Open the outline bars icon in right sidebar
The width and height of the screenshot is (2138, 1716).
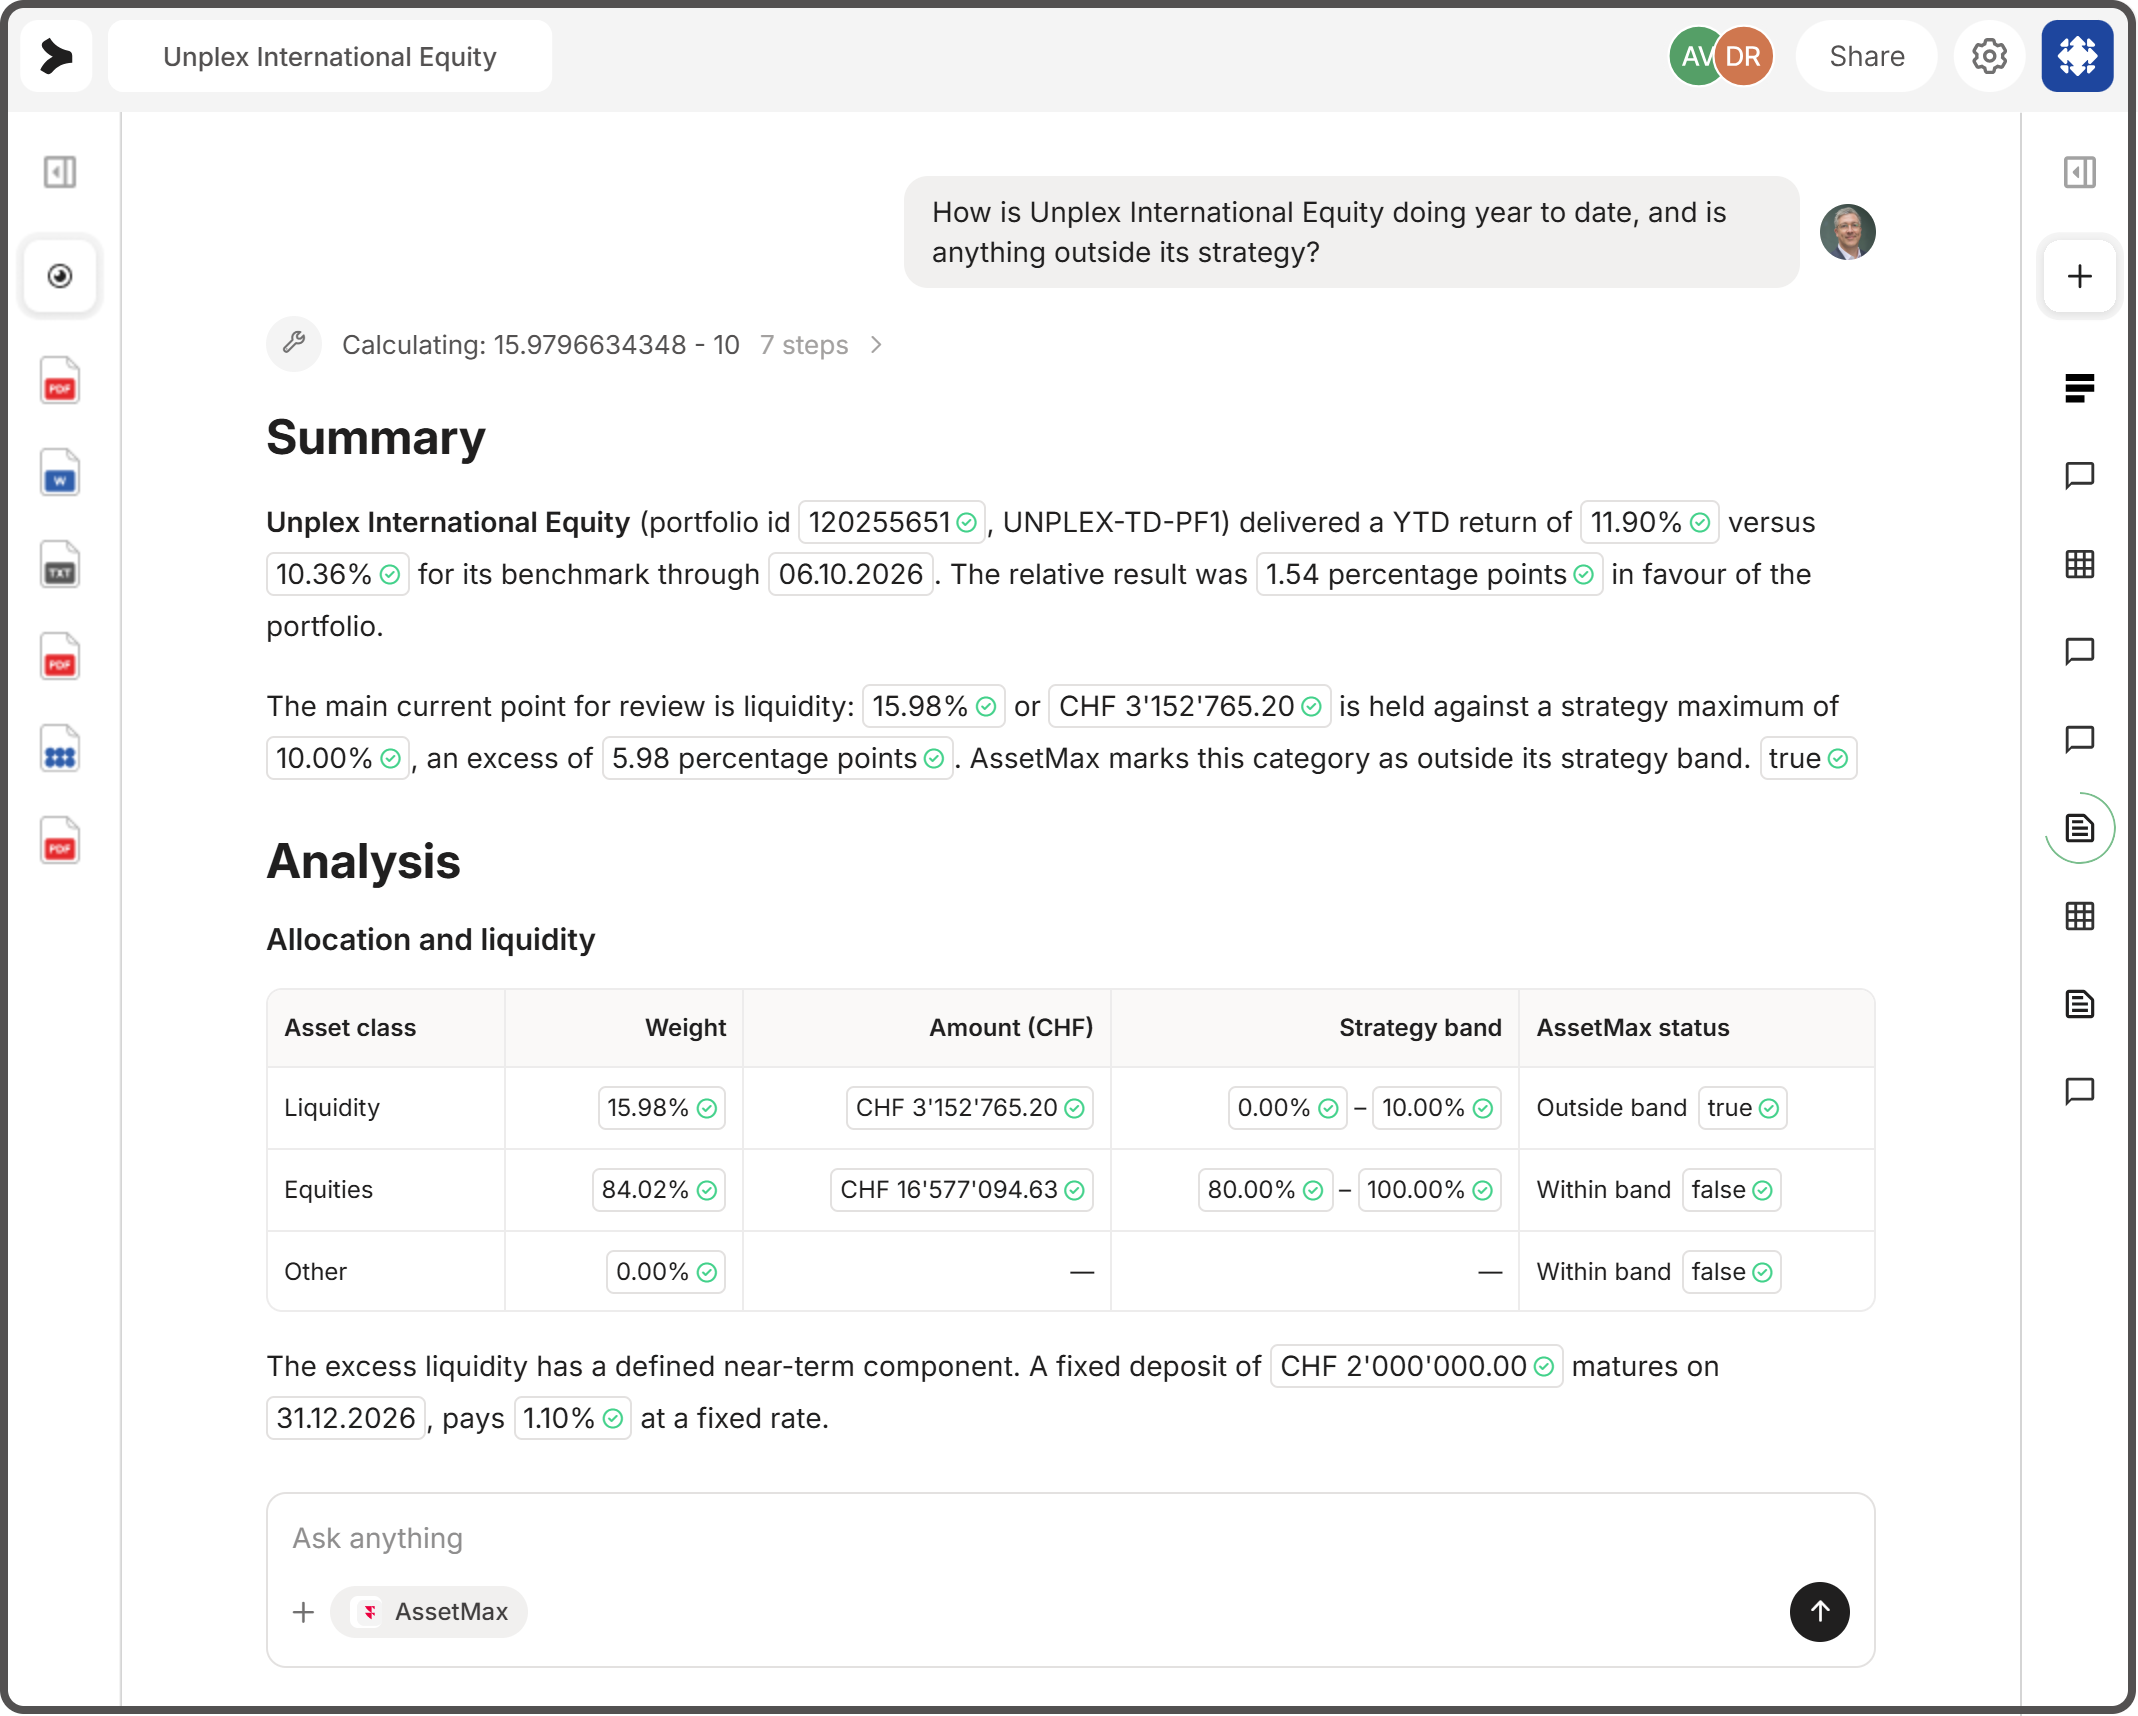[2080, 388]
